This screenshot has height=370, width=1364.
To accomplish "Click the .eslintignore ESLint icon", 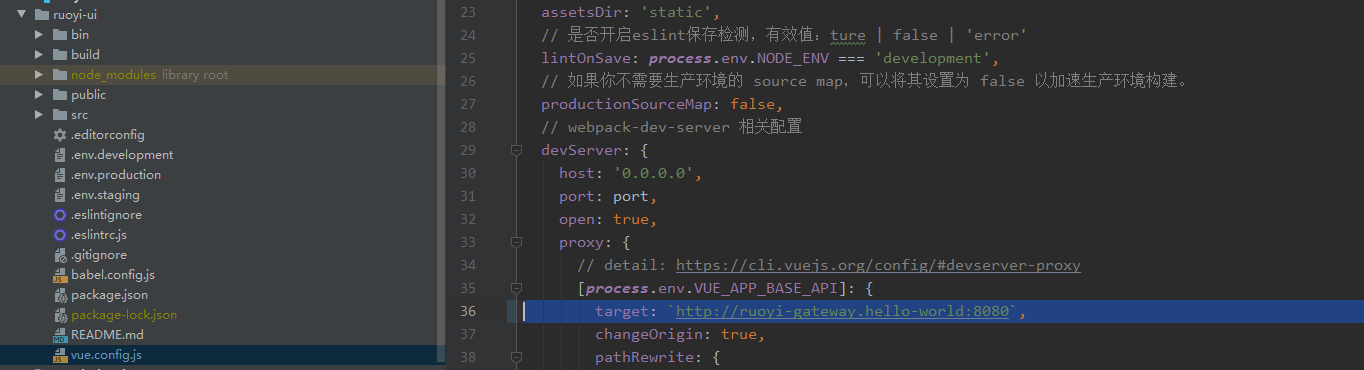I will [60, 215].
